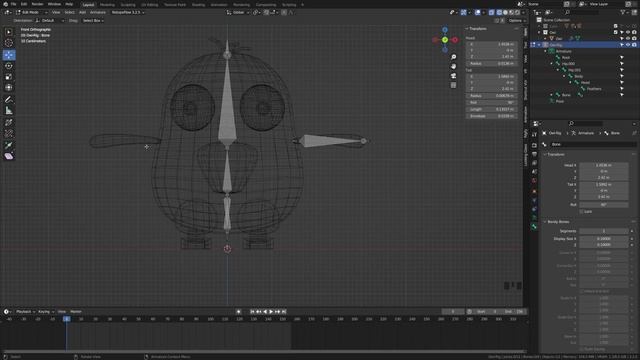The height and width of the screenshot is (360, 640).
Task: Click the blue Z axis gizmo ball
Action: tap(445, 30)
